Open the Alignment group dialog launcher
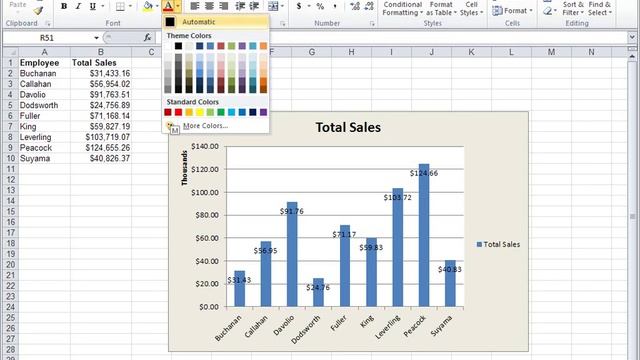This screenshot has width=640, height=360. click(x=282, y=24)
